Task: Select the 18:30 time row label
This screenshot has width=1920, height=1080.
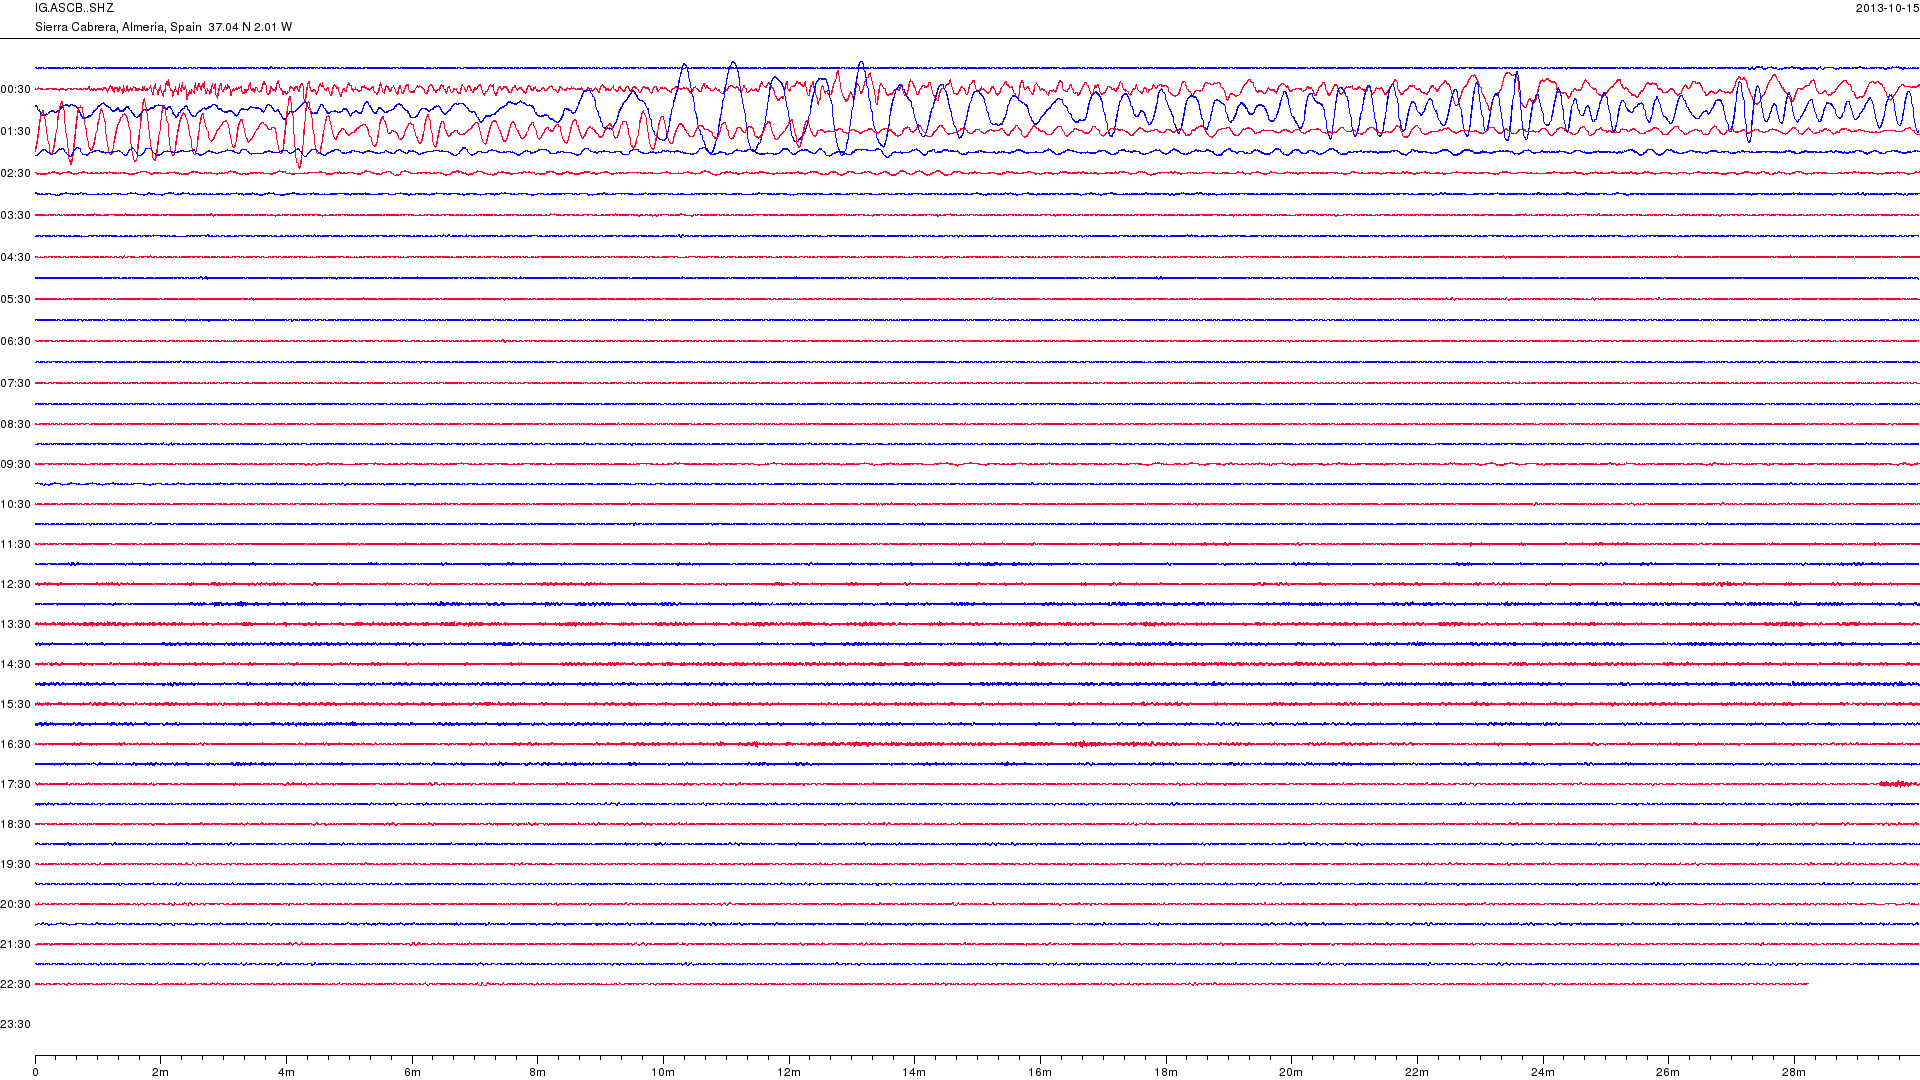Action: [x=16, y=824]
